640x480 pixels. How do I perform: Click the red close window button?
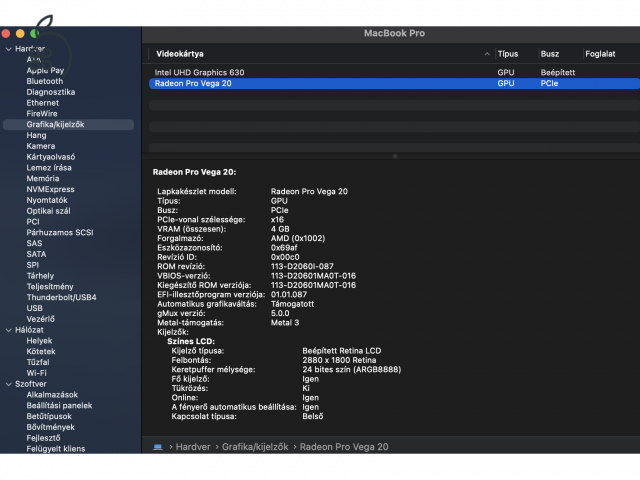(x=6, y=34)
